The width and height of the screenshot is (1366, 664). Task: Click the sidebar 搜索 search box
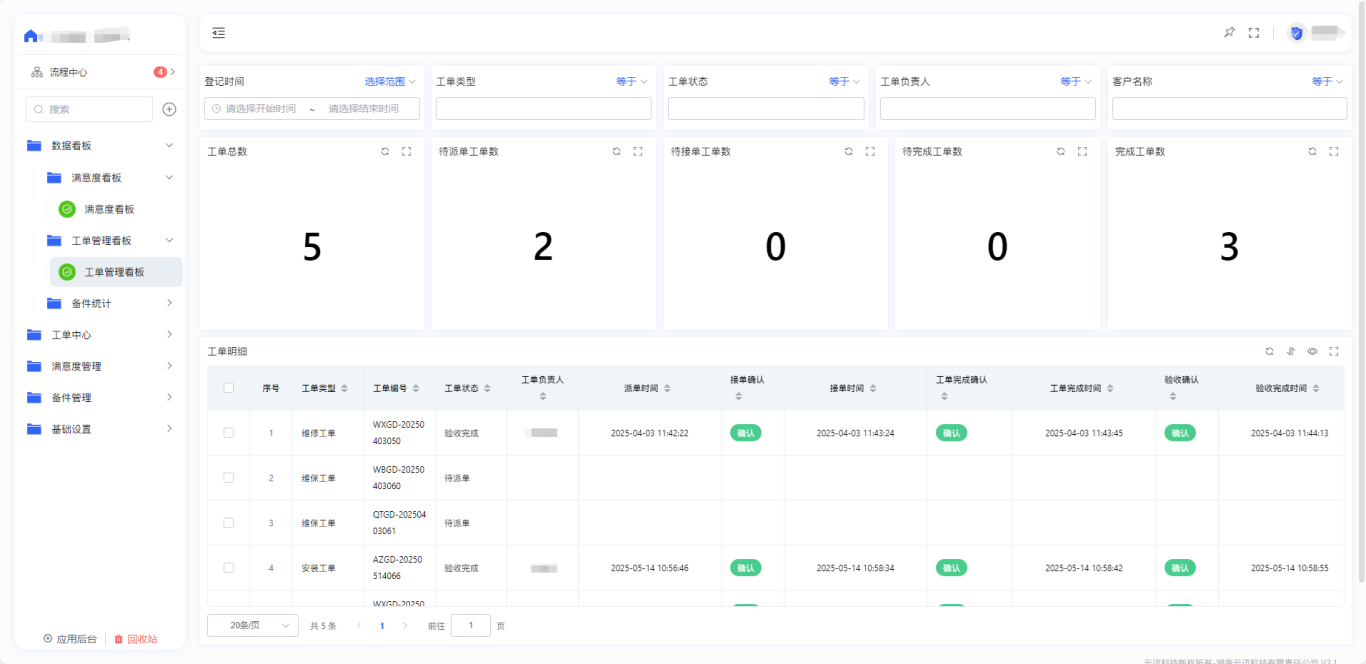[x=89, y=109]
